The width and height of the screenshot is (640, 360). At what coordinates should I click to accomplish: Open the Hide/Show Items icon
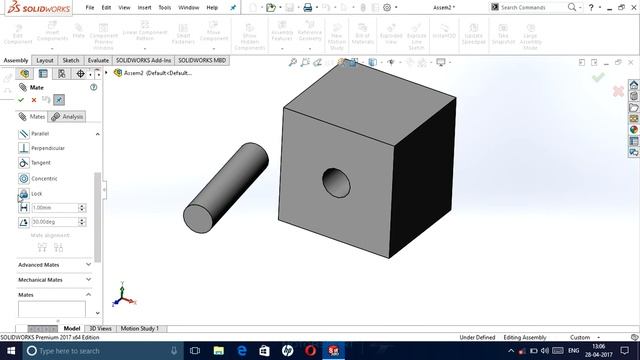tap(391, 62)
